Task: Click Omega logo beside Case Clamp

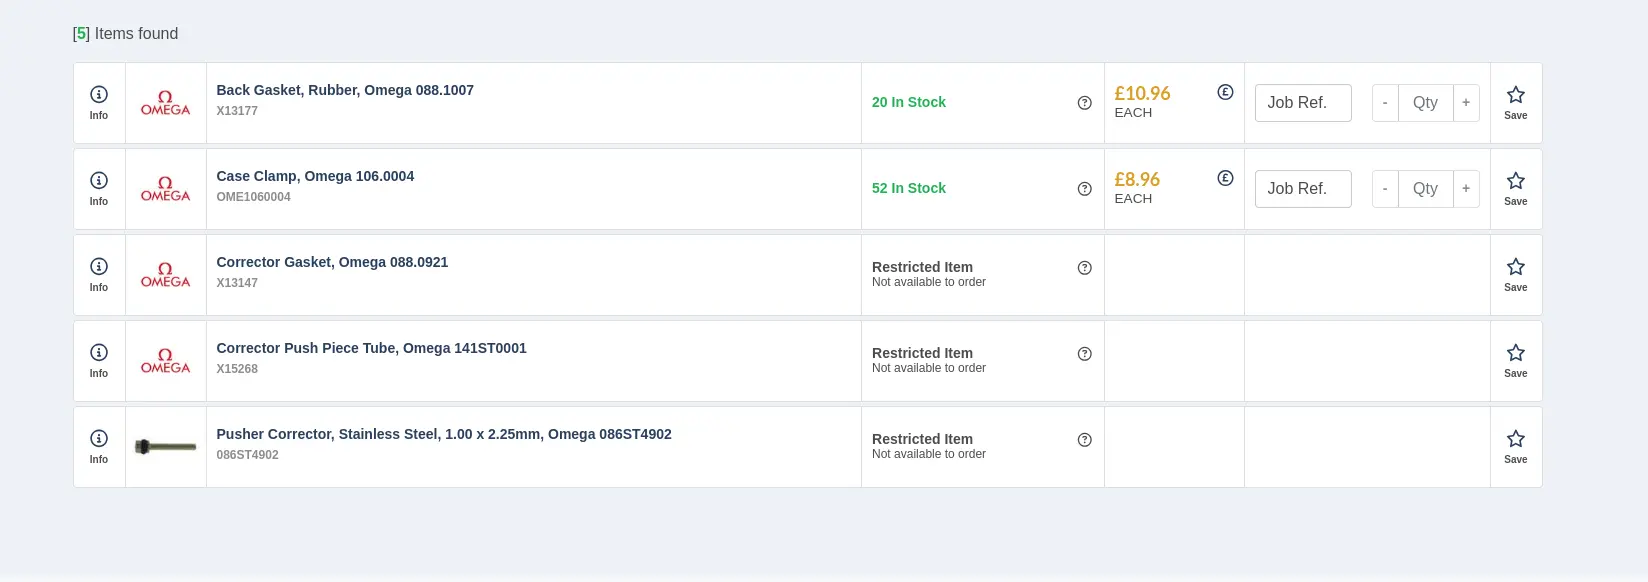Action: 166,189
